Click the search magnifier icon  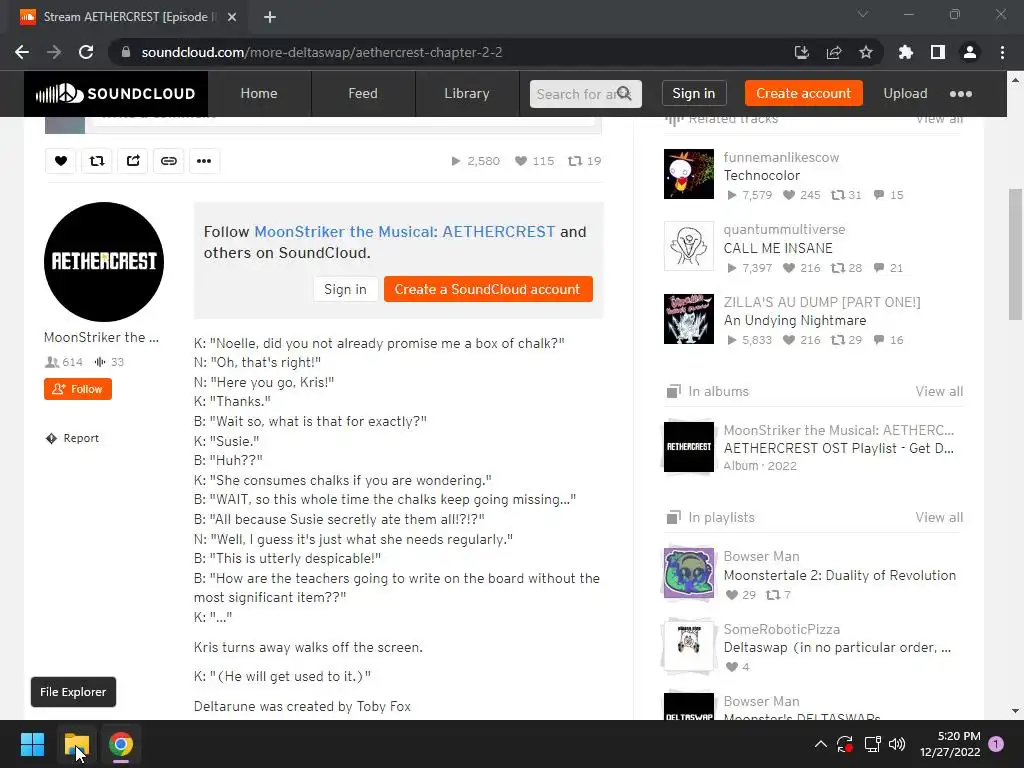click(x=624, y=93)
